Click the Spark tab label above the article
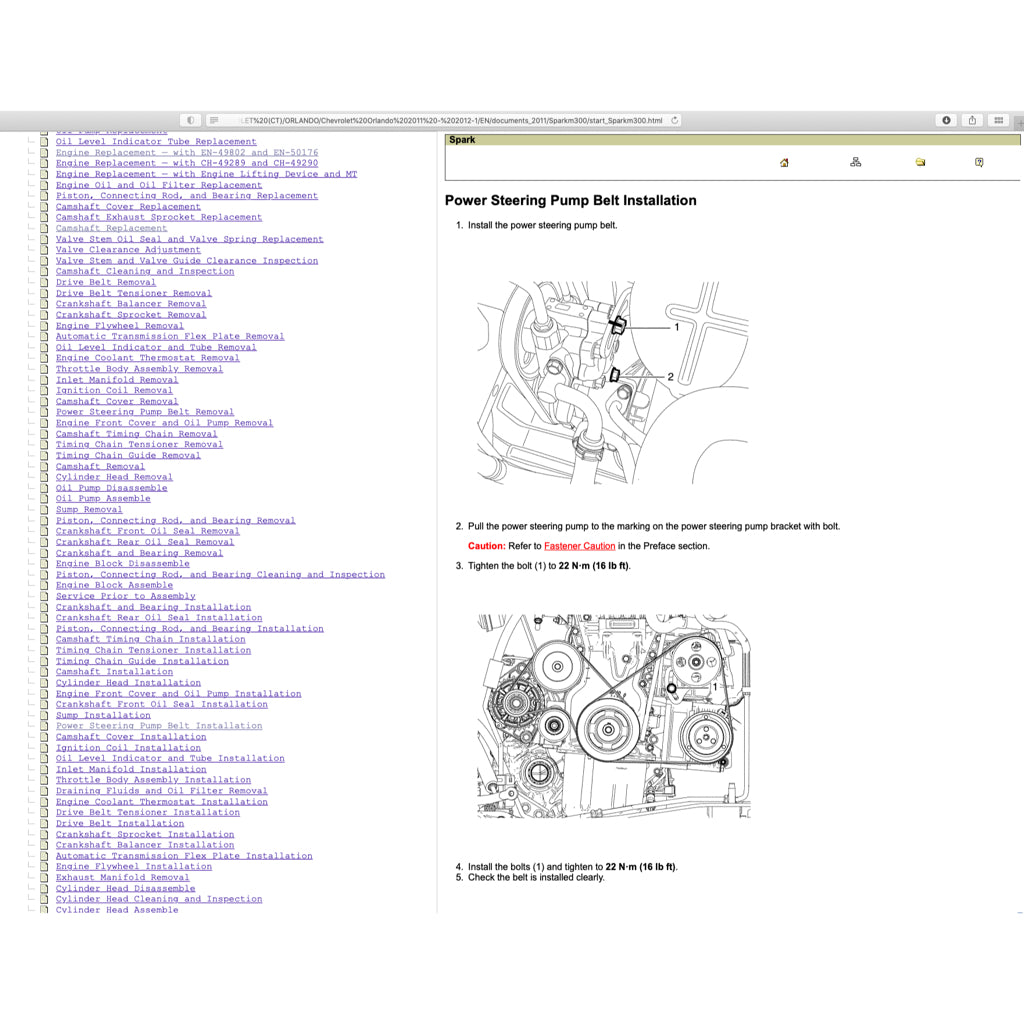The image size is (1024, 1024). pos(461,139)
